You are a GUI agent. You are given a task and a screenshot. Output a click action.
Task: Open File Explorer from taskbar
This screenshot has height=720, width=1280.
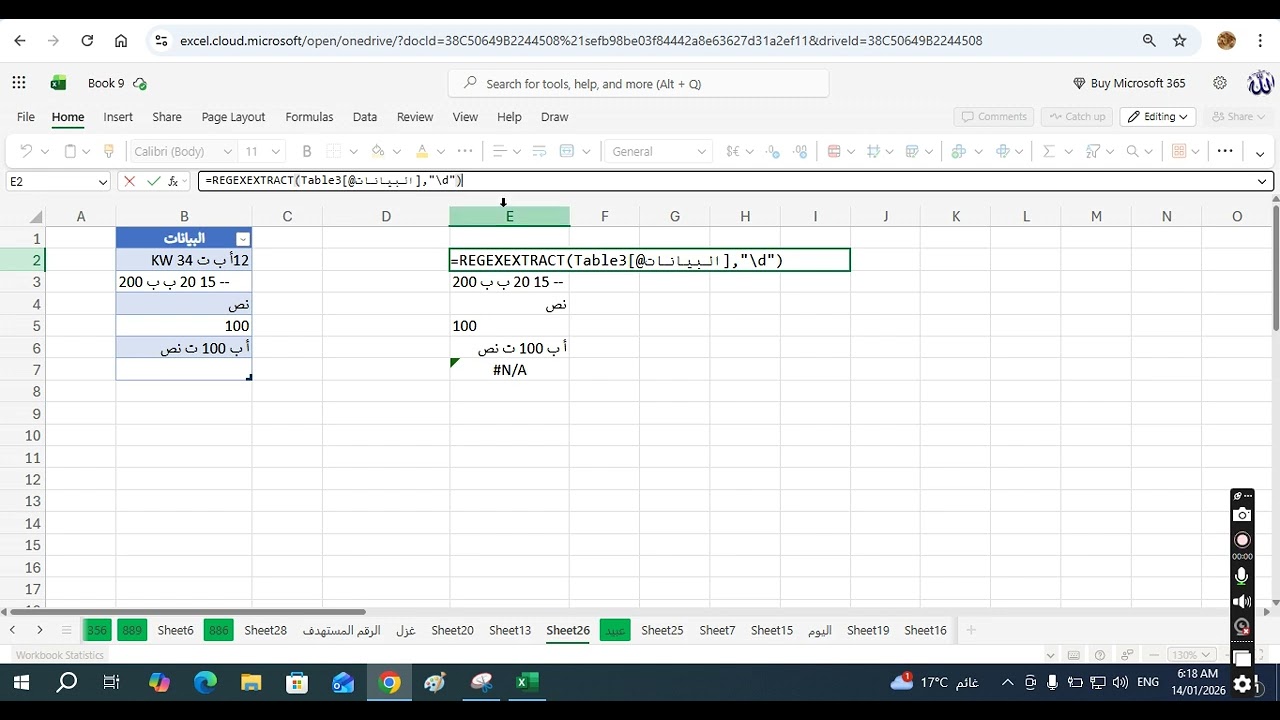(251, 683)
